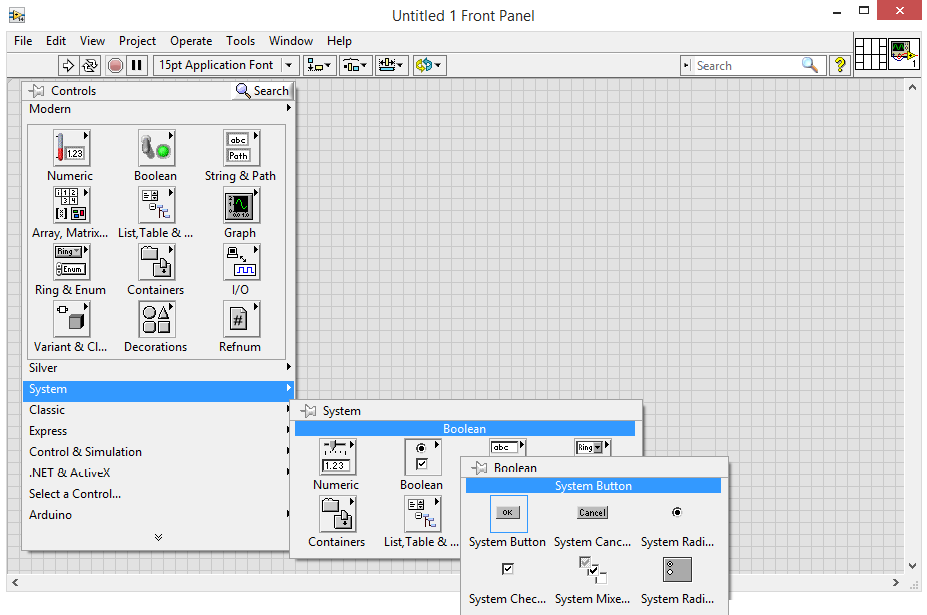
Task: Open the Project menu
Action: (x=137, y=41)
